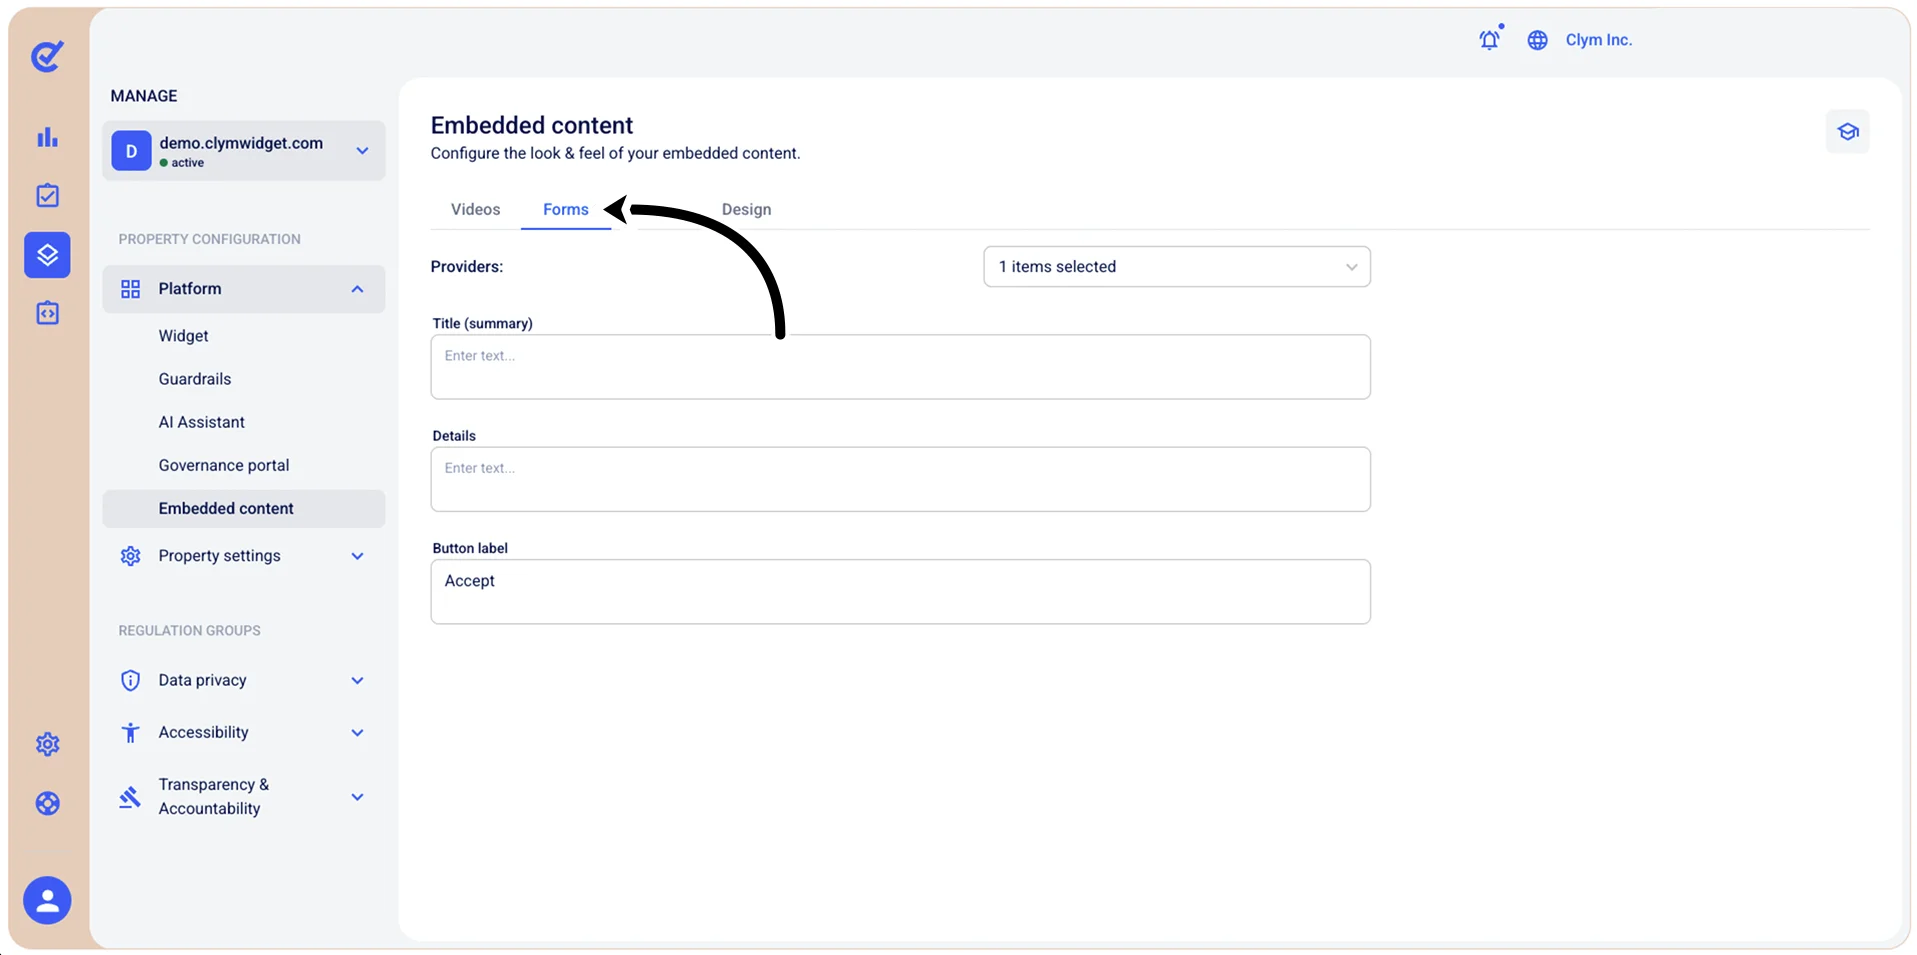Viewport: 1917px width, 955px height.
Task: Select the layers manage sidebar icon
Action: [x=47, y=255]
